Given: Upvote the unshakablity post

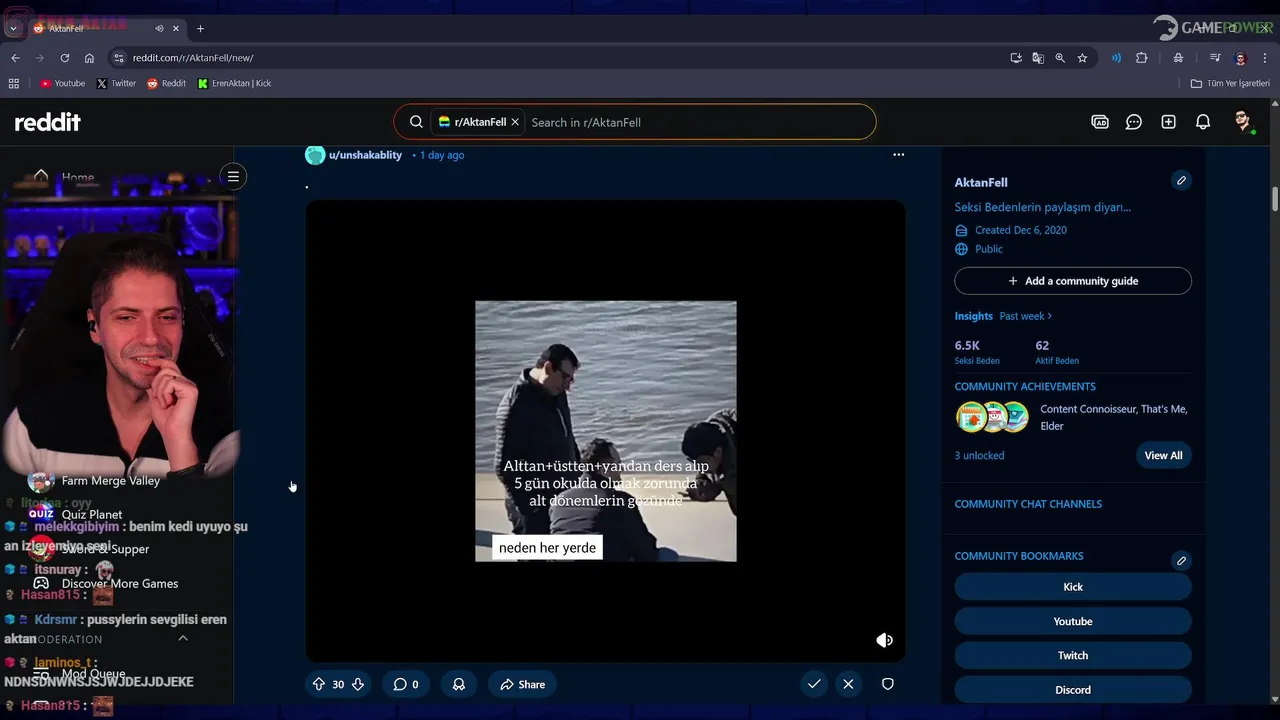Looking at the screenshot, I should click(x=319, y=684).
